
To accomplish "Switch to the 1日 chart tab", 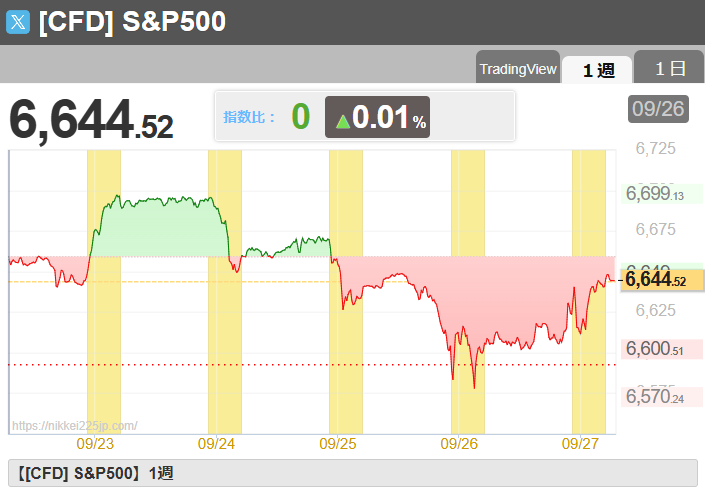I will (x=669, y=69).
